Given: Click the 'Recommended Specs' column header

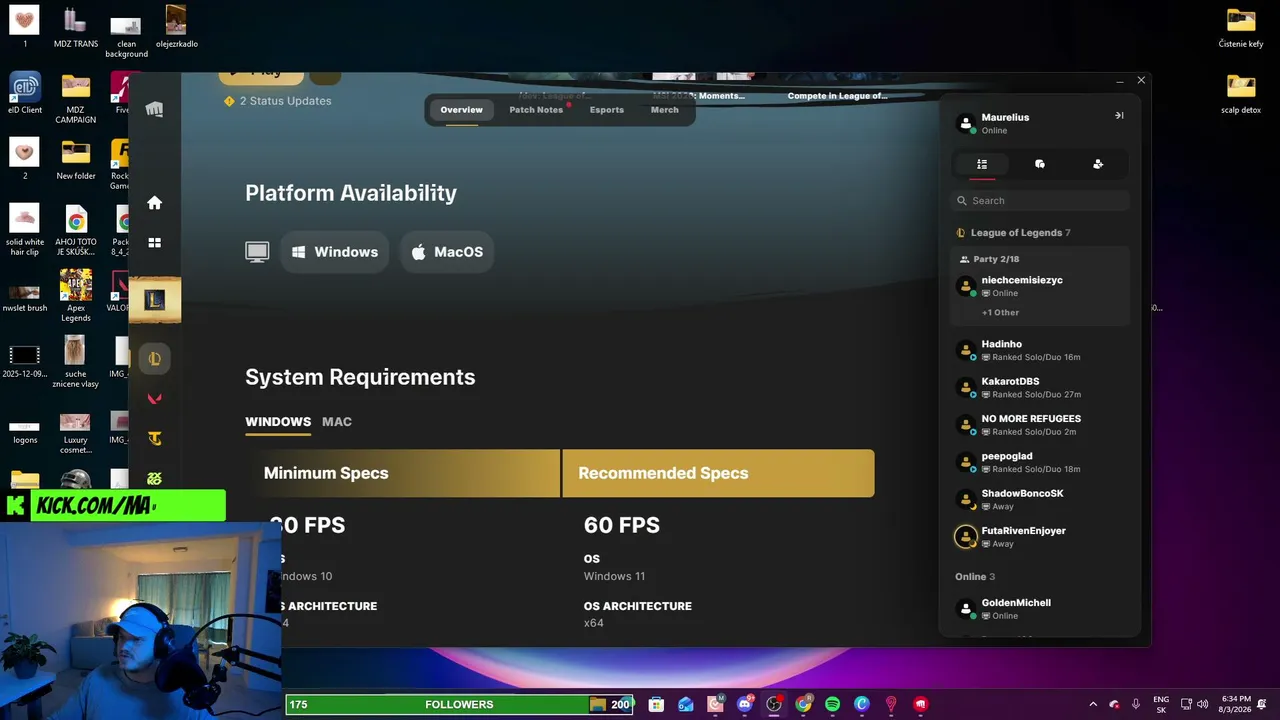Looking at the screenshot, I should [718, 473].
